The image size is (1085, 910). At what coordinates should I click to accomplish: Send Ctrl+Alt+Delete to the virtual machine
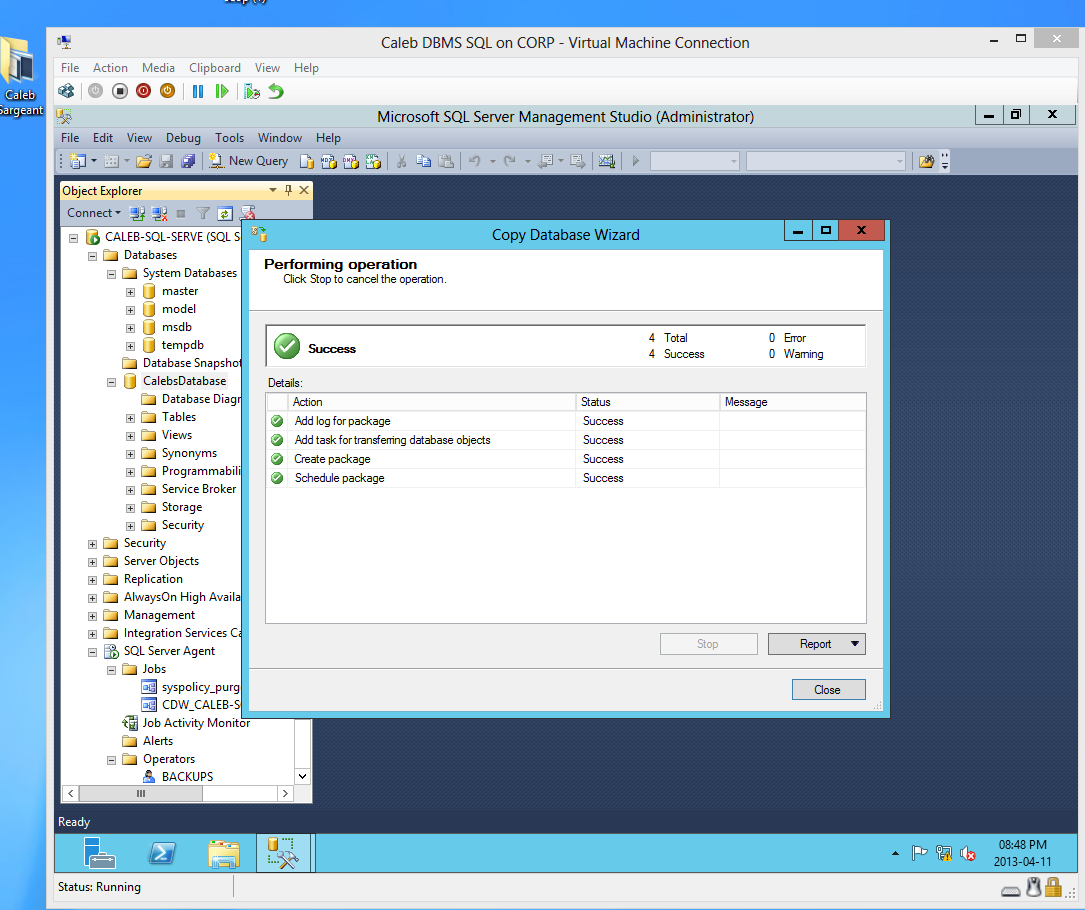66,91
